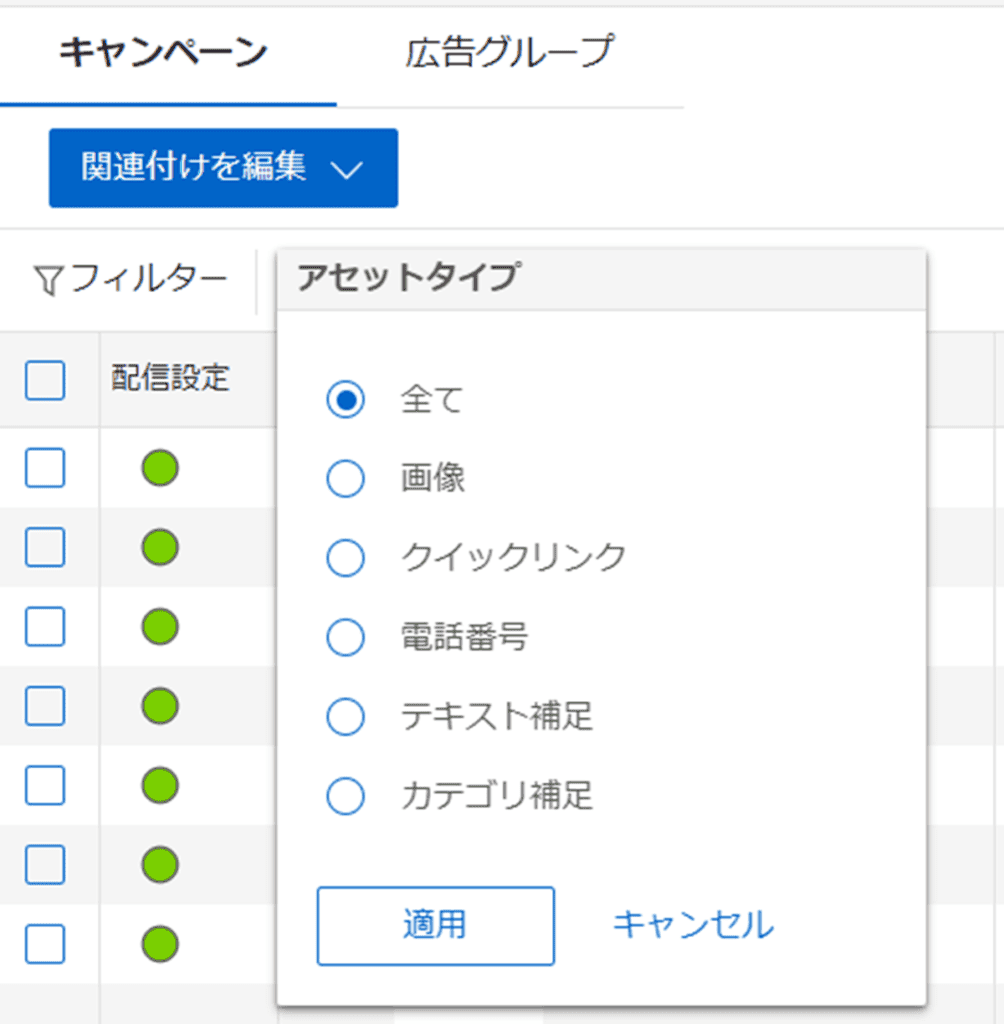The image size is (1004, 1024).
Task: Click the キャンセル link
Action: [693, 925]
